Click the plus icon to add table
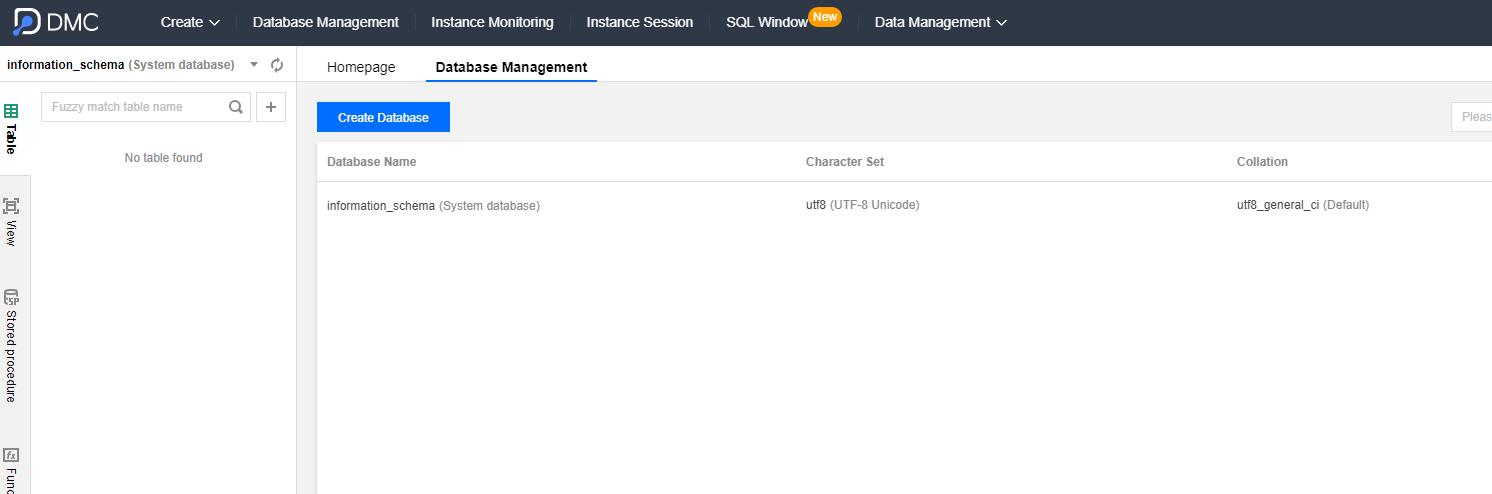Image resolution: width=1492 pixels, height=494 pixels. click(271, 107)
